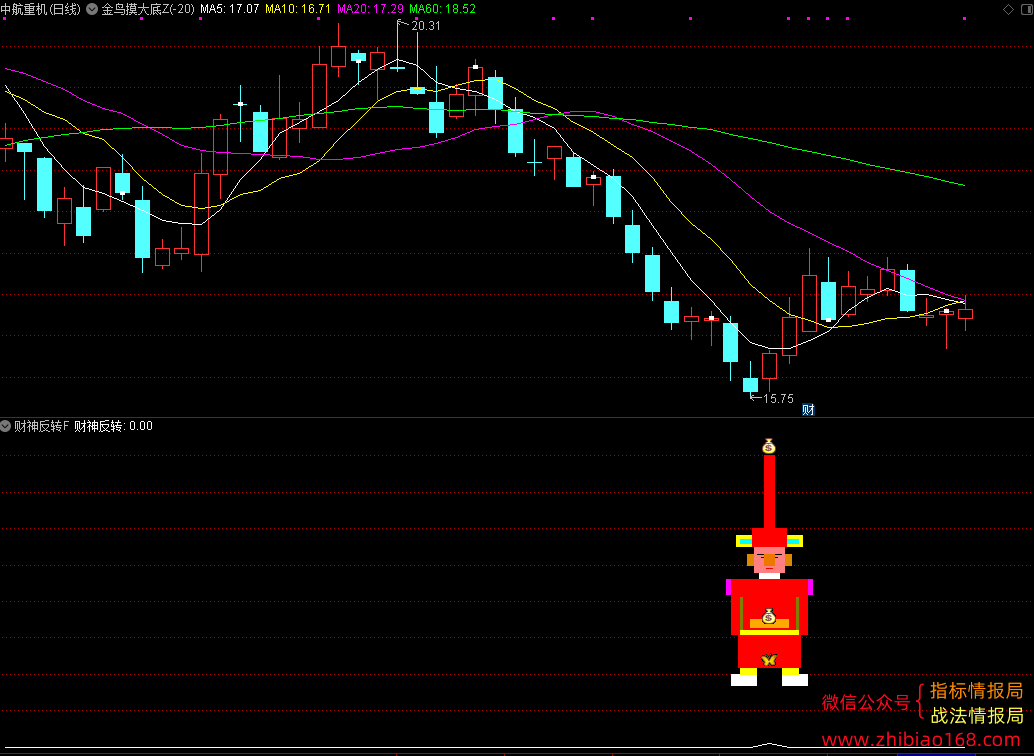The height and width of the screenshot is (756, 1034).
Task: Open the dropdown beside 中航重机(日线) title
Action: point(92,9)
